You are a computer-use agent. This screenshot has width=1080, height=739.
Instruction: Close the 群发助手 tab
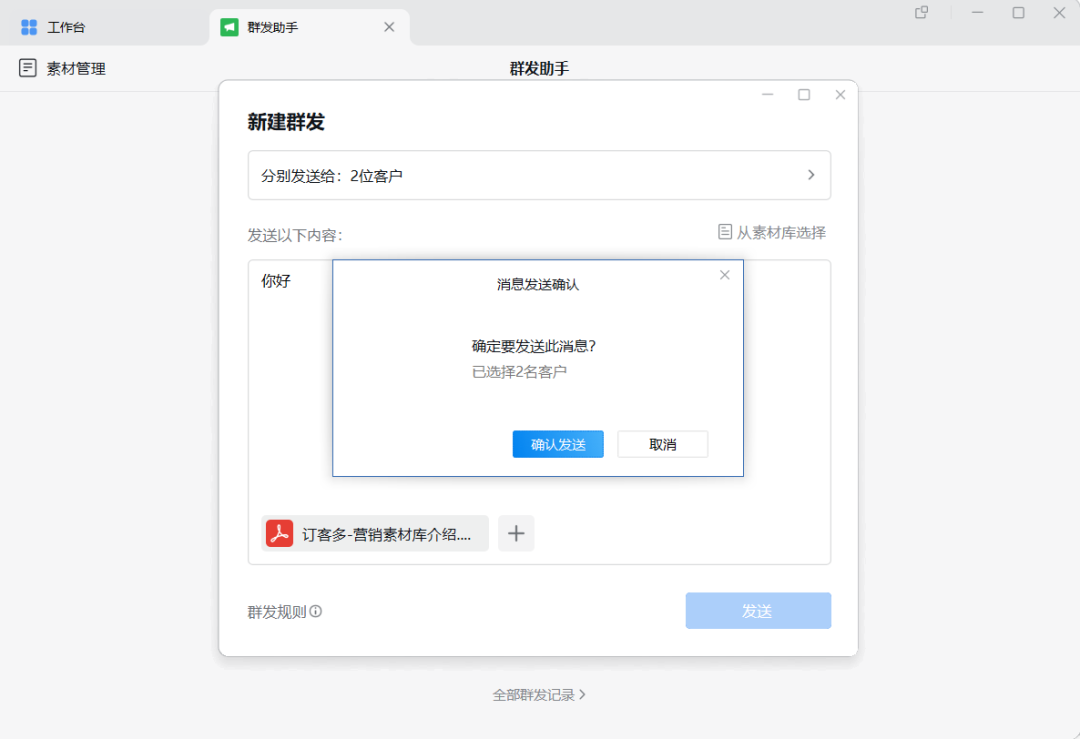point(389,27)
